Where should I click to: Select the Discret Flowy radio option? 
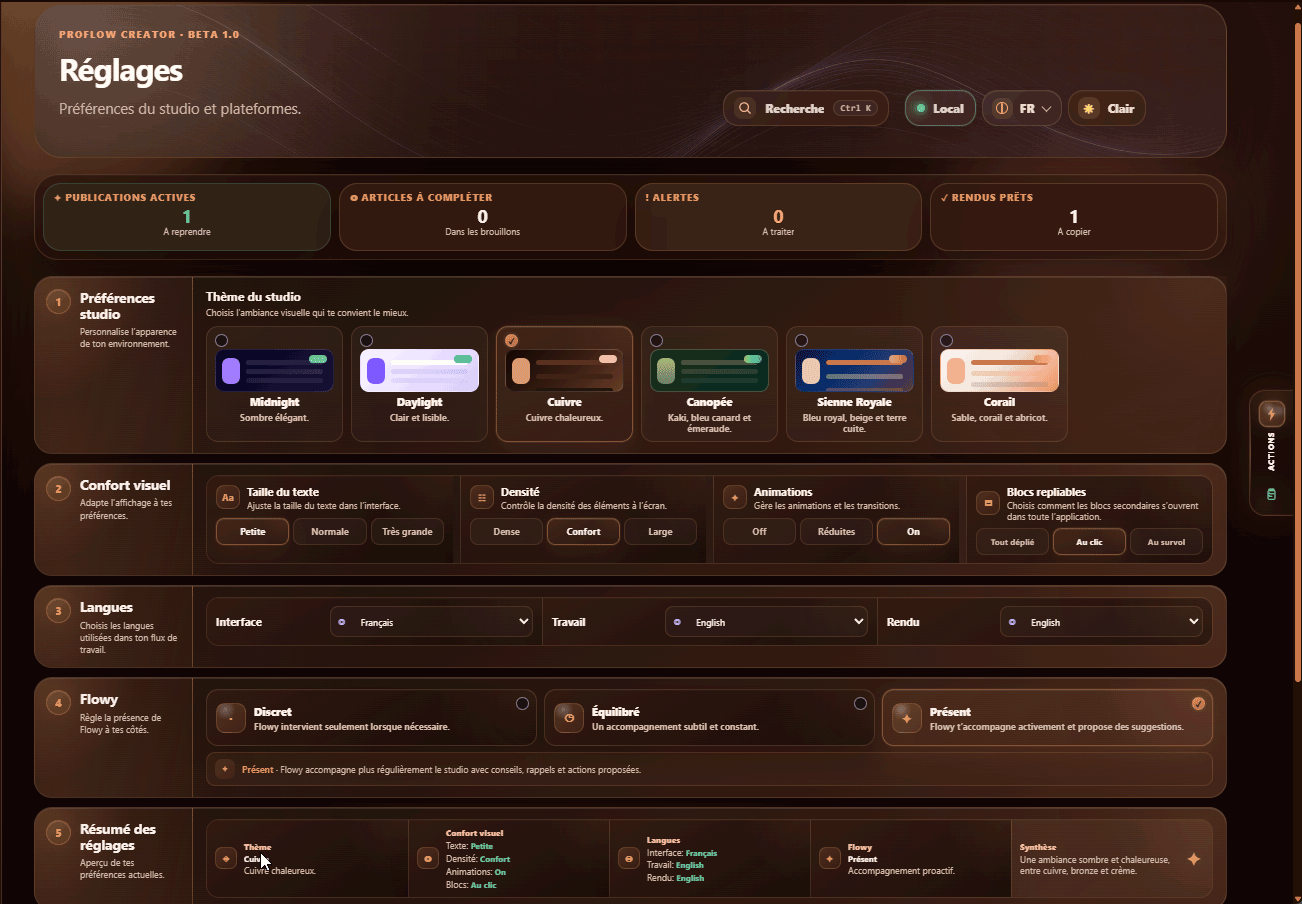click(x=522, y=704)
